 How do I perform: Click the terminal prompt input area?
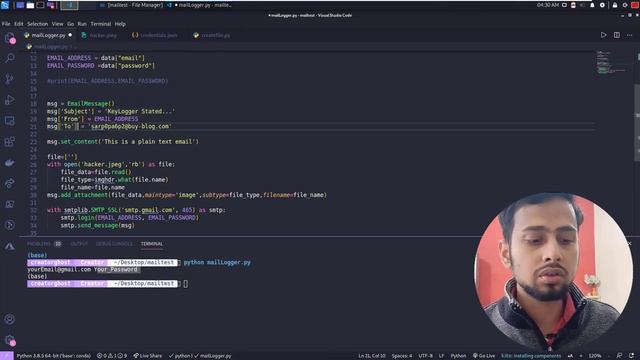pos(186,284)
